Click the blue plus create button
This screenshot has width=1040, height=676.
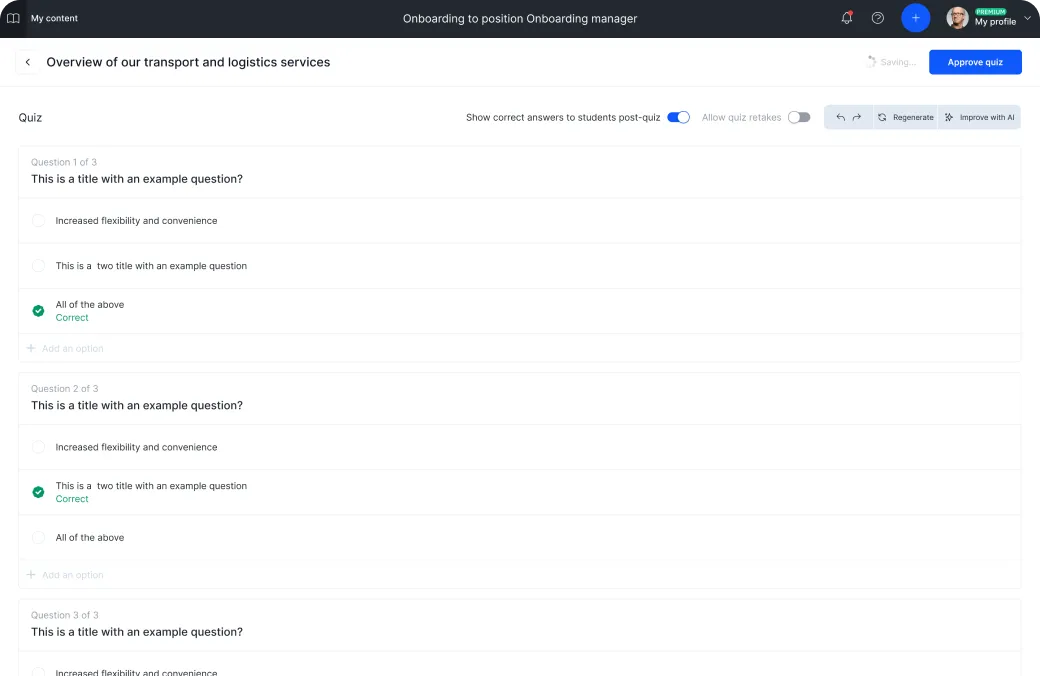pos(915,18)
